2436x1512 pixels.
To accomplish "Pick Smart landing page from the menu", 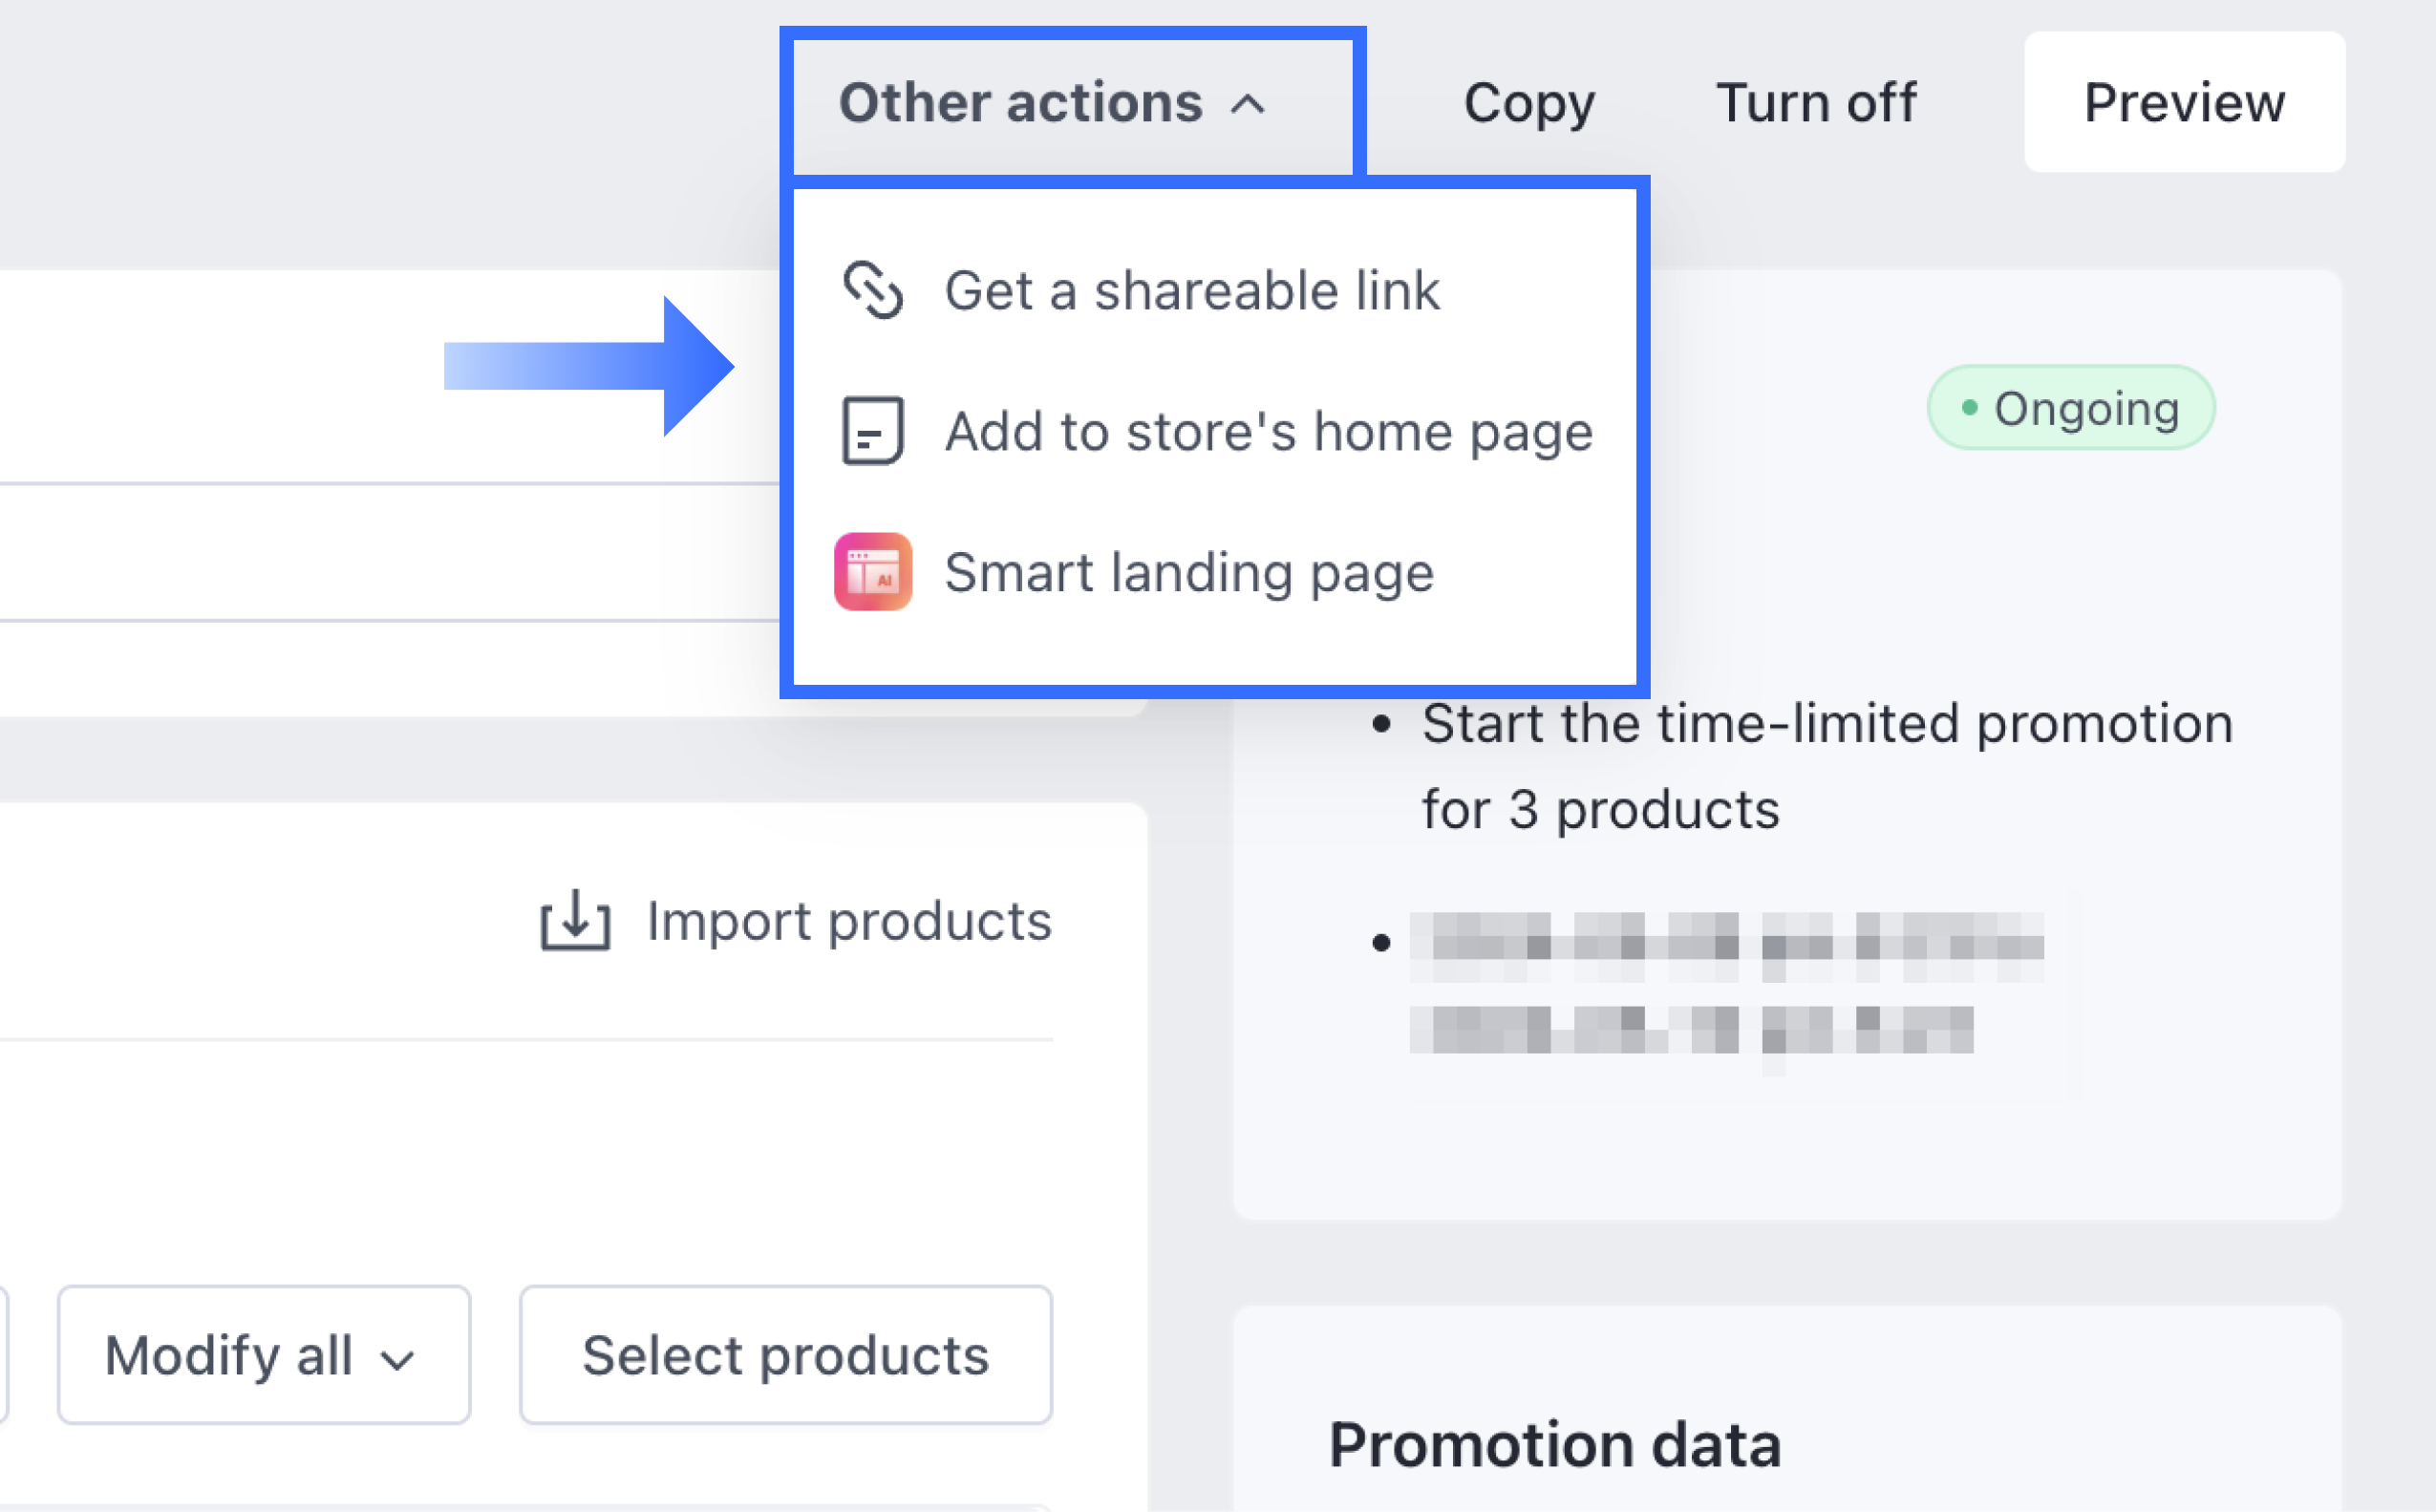I will (x=1189, y=572).
